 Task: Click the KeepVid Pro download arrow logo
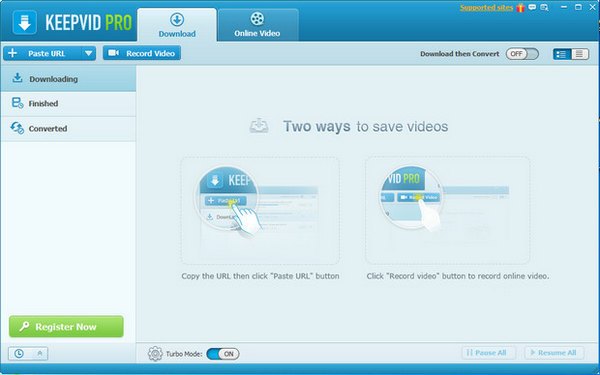pos(24,23)
